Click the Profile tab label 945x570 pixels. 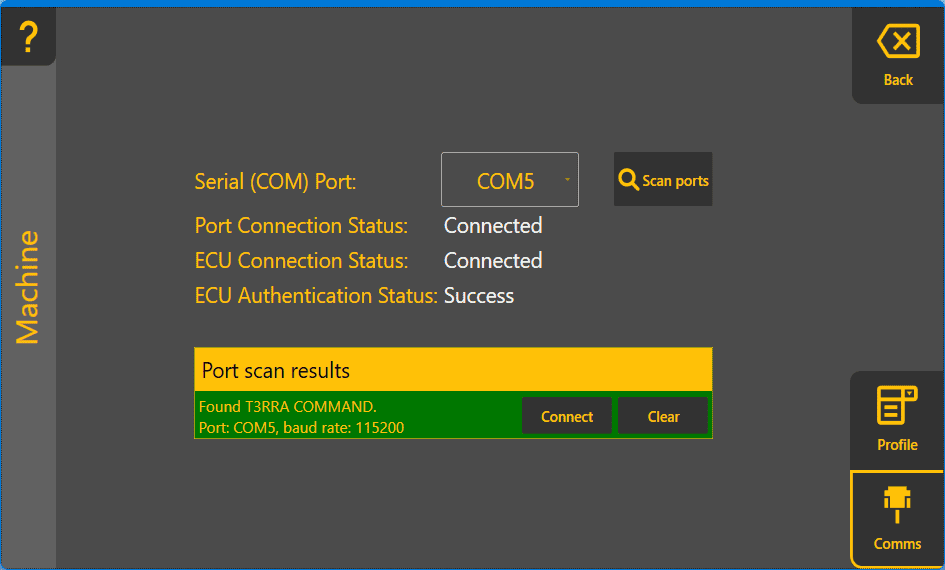coord(897,445)
